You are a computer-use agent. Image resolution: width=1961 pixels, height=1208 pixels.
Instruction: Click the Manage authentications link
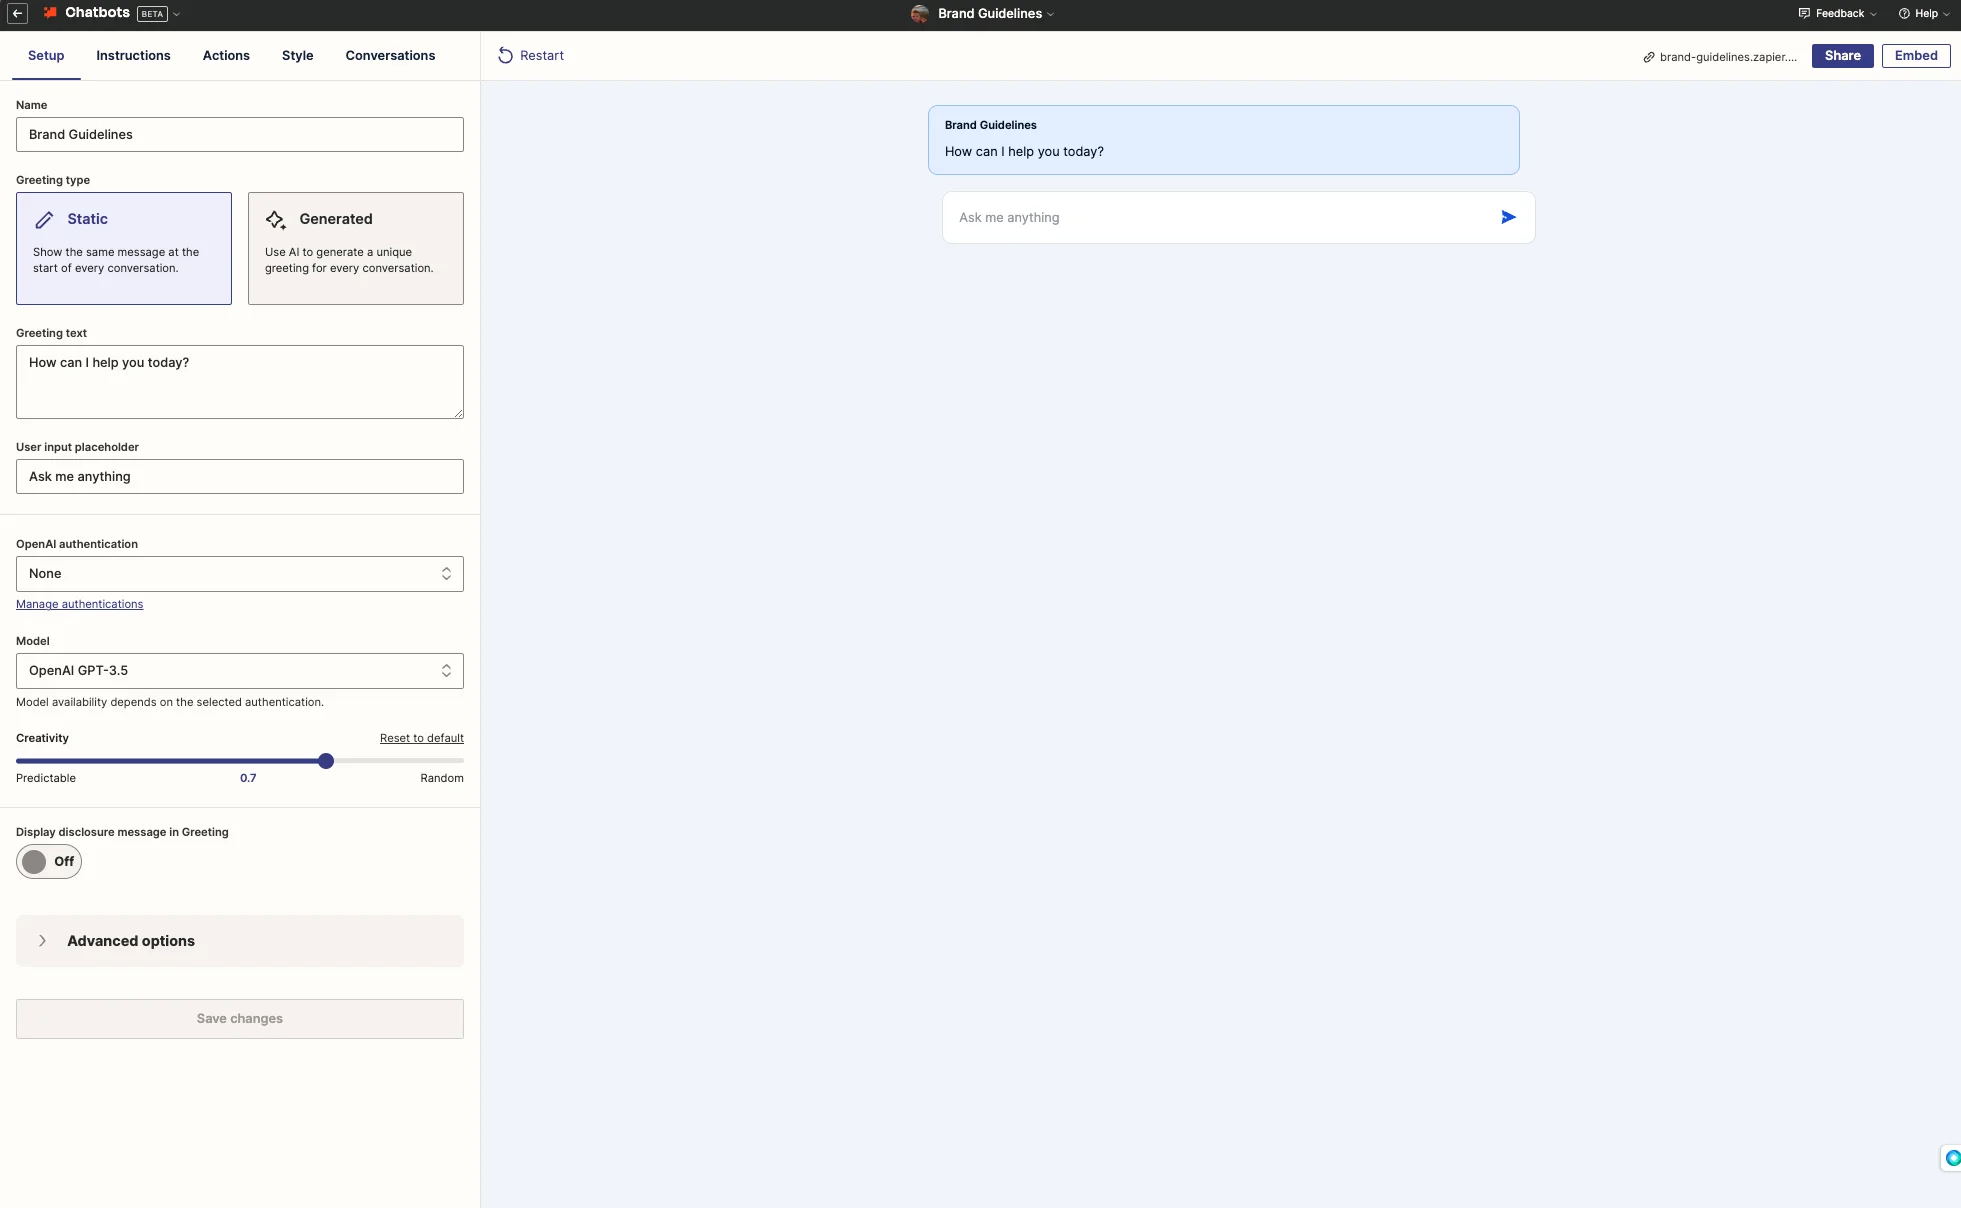(x=79, y=604)
